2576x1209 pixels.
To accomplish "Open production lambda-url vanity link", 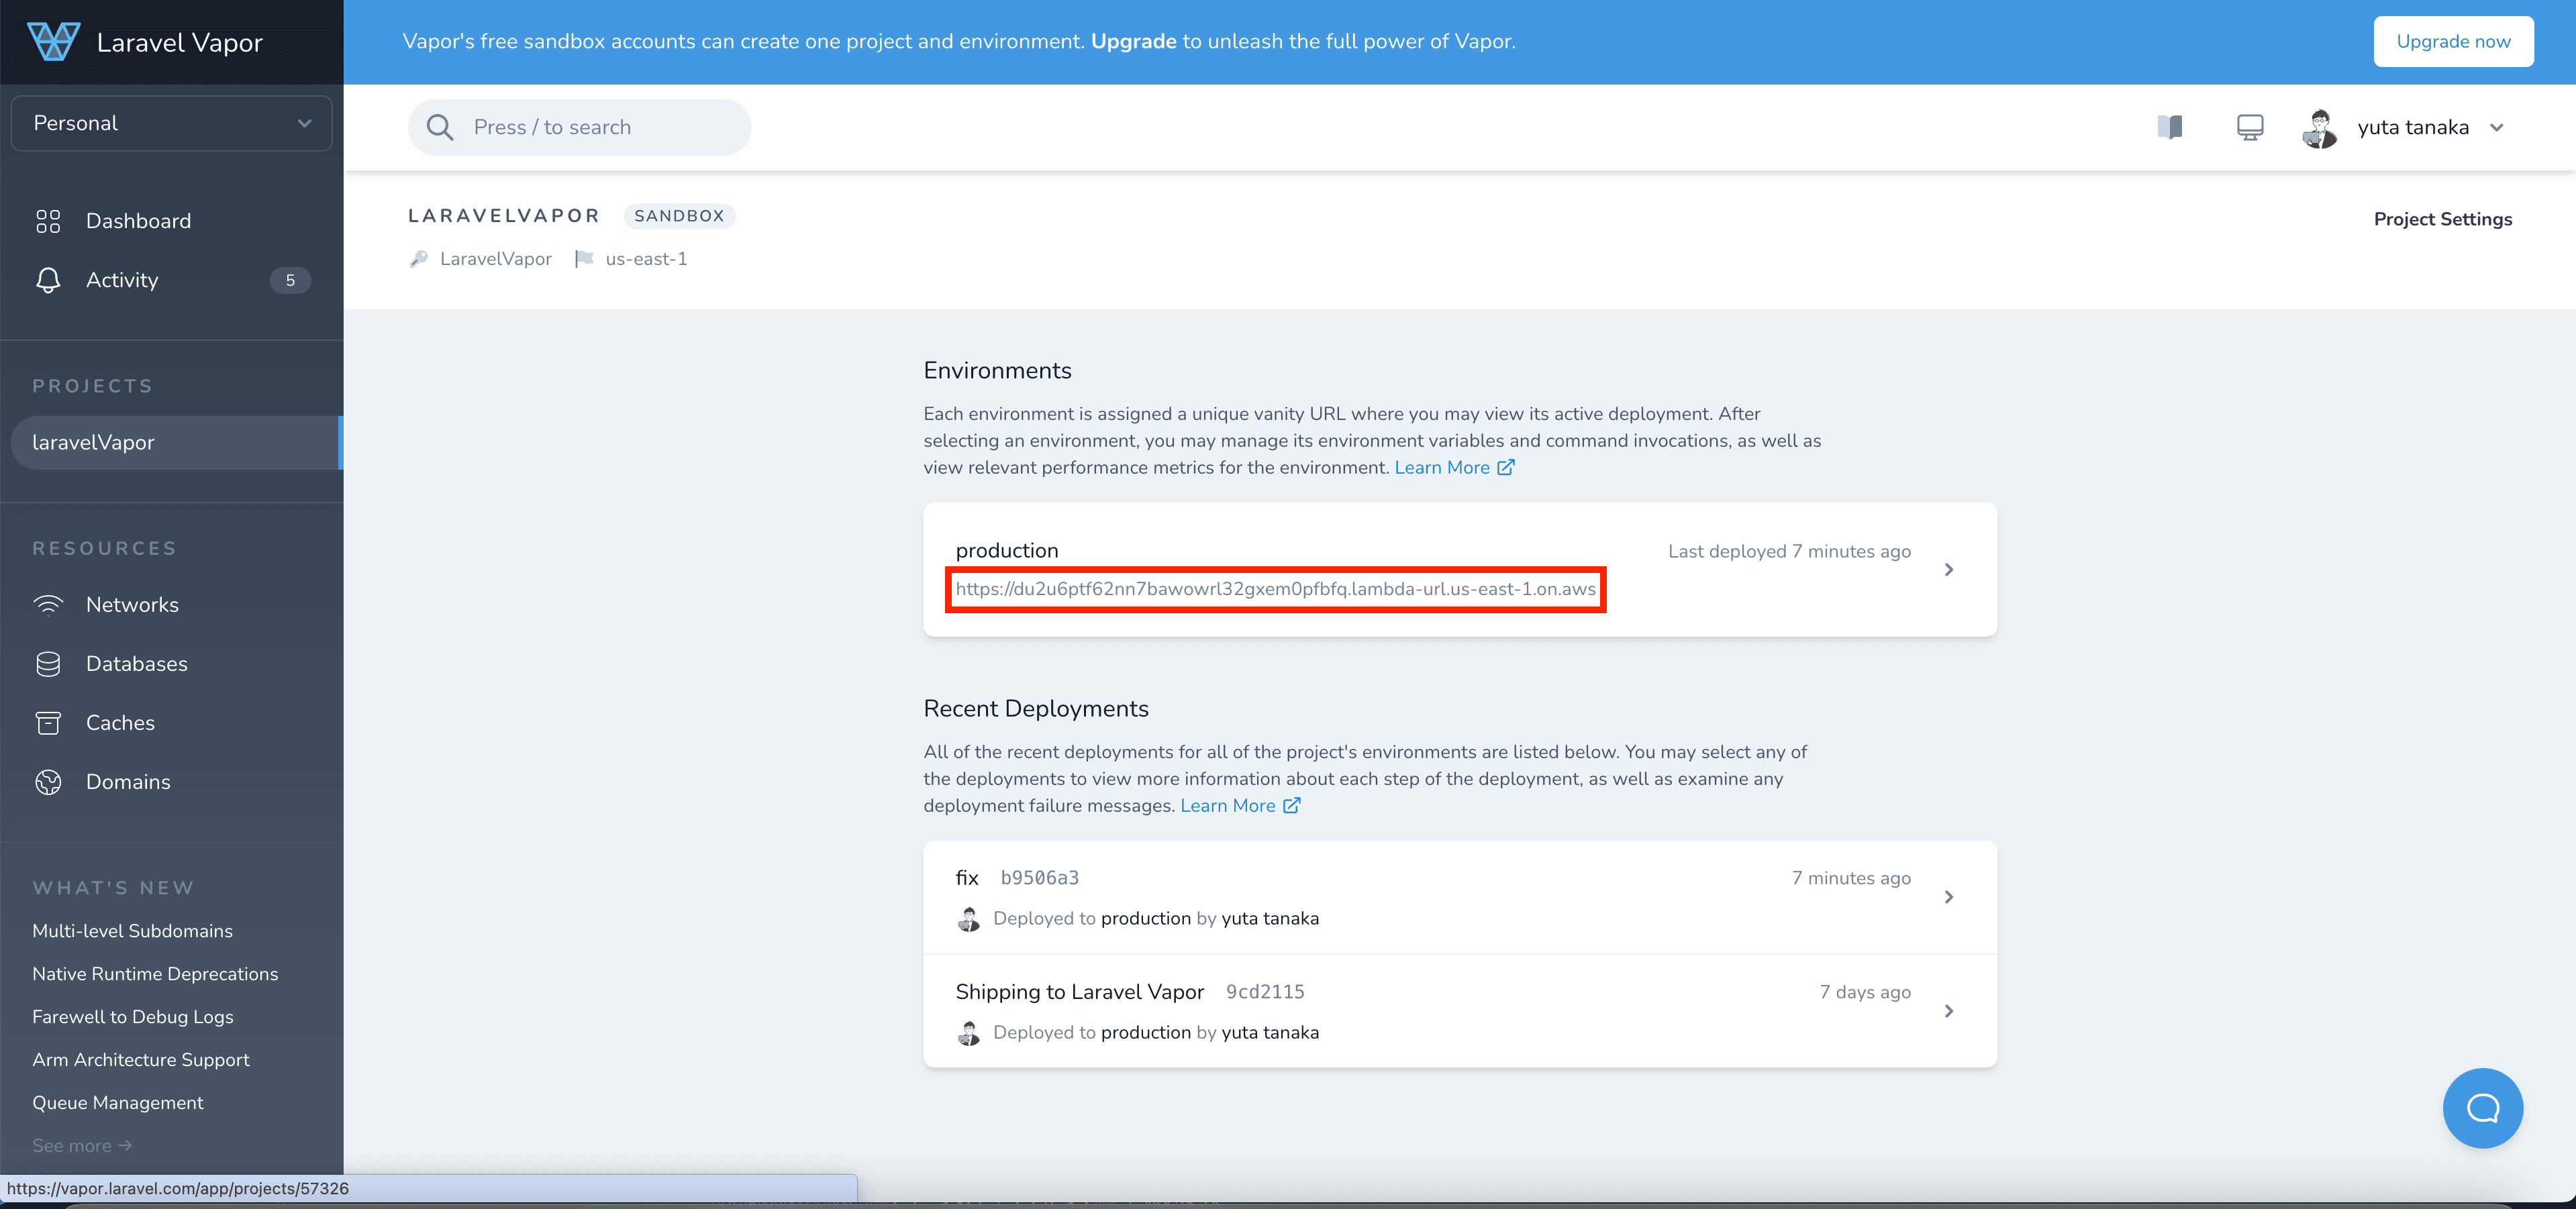I will click(x=1275, y=589).
